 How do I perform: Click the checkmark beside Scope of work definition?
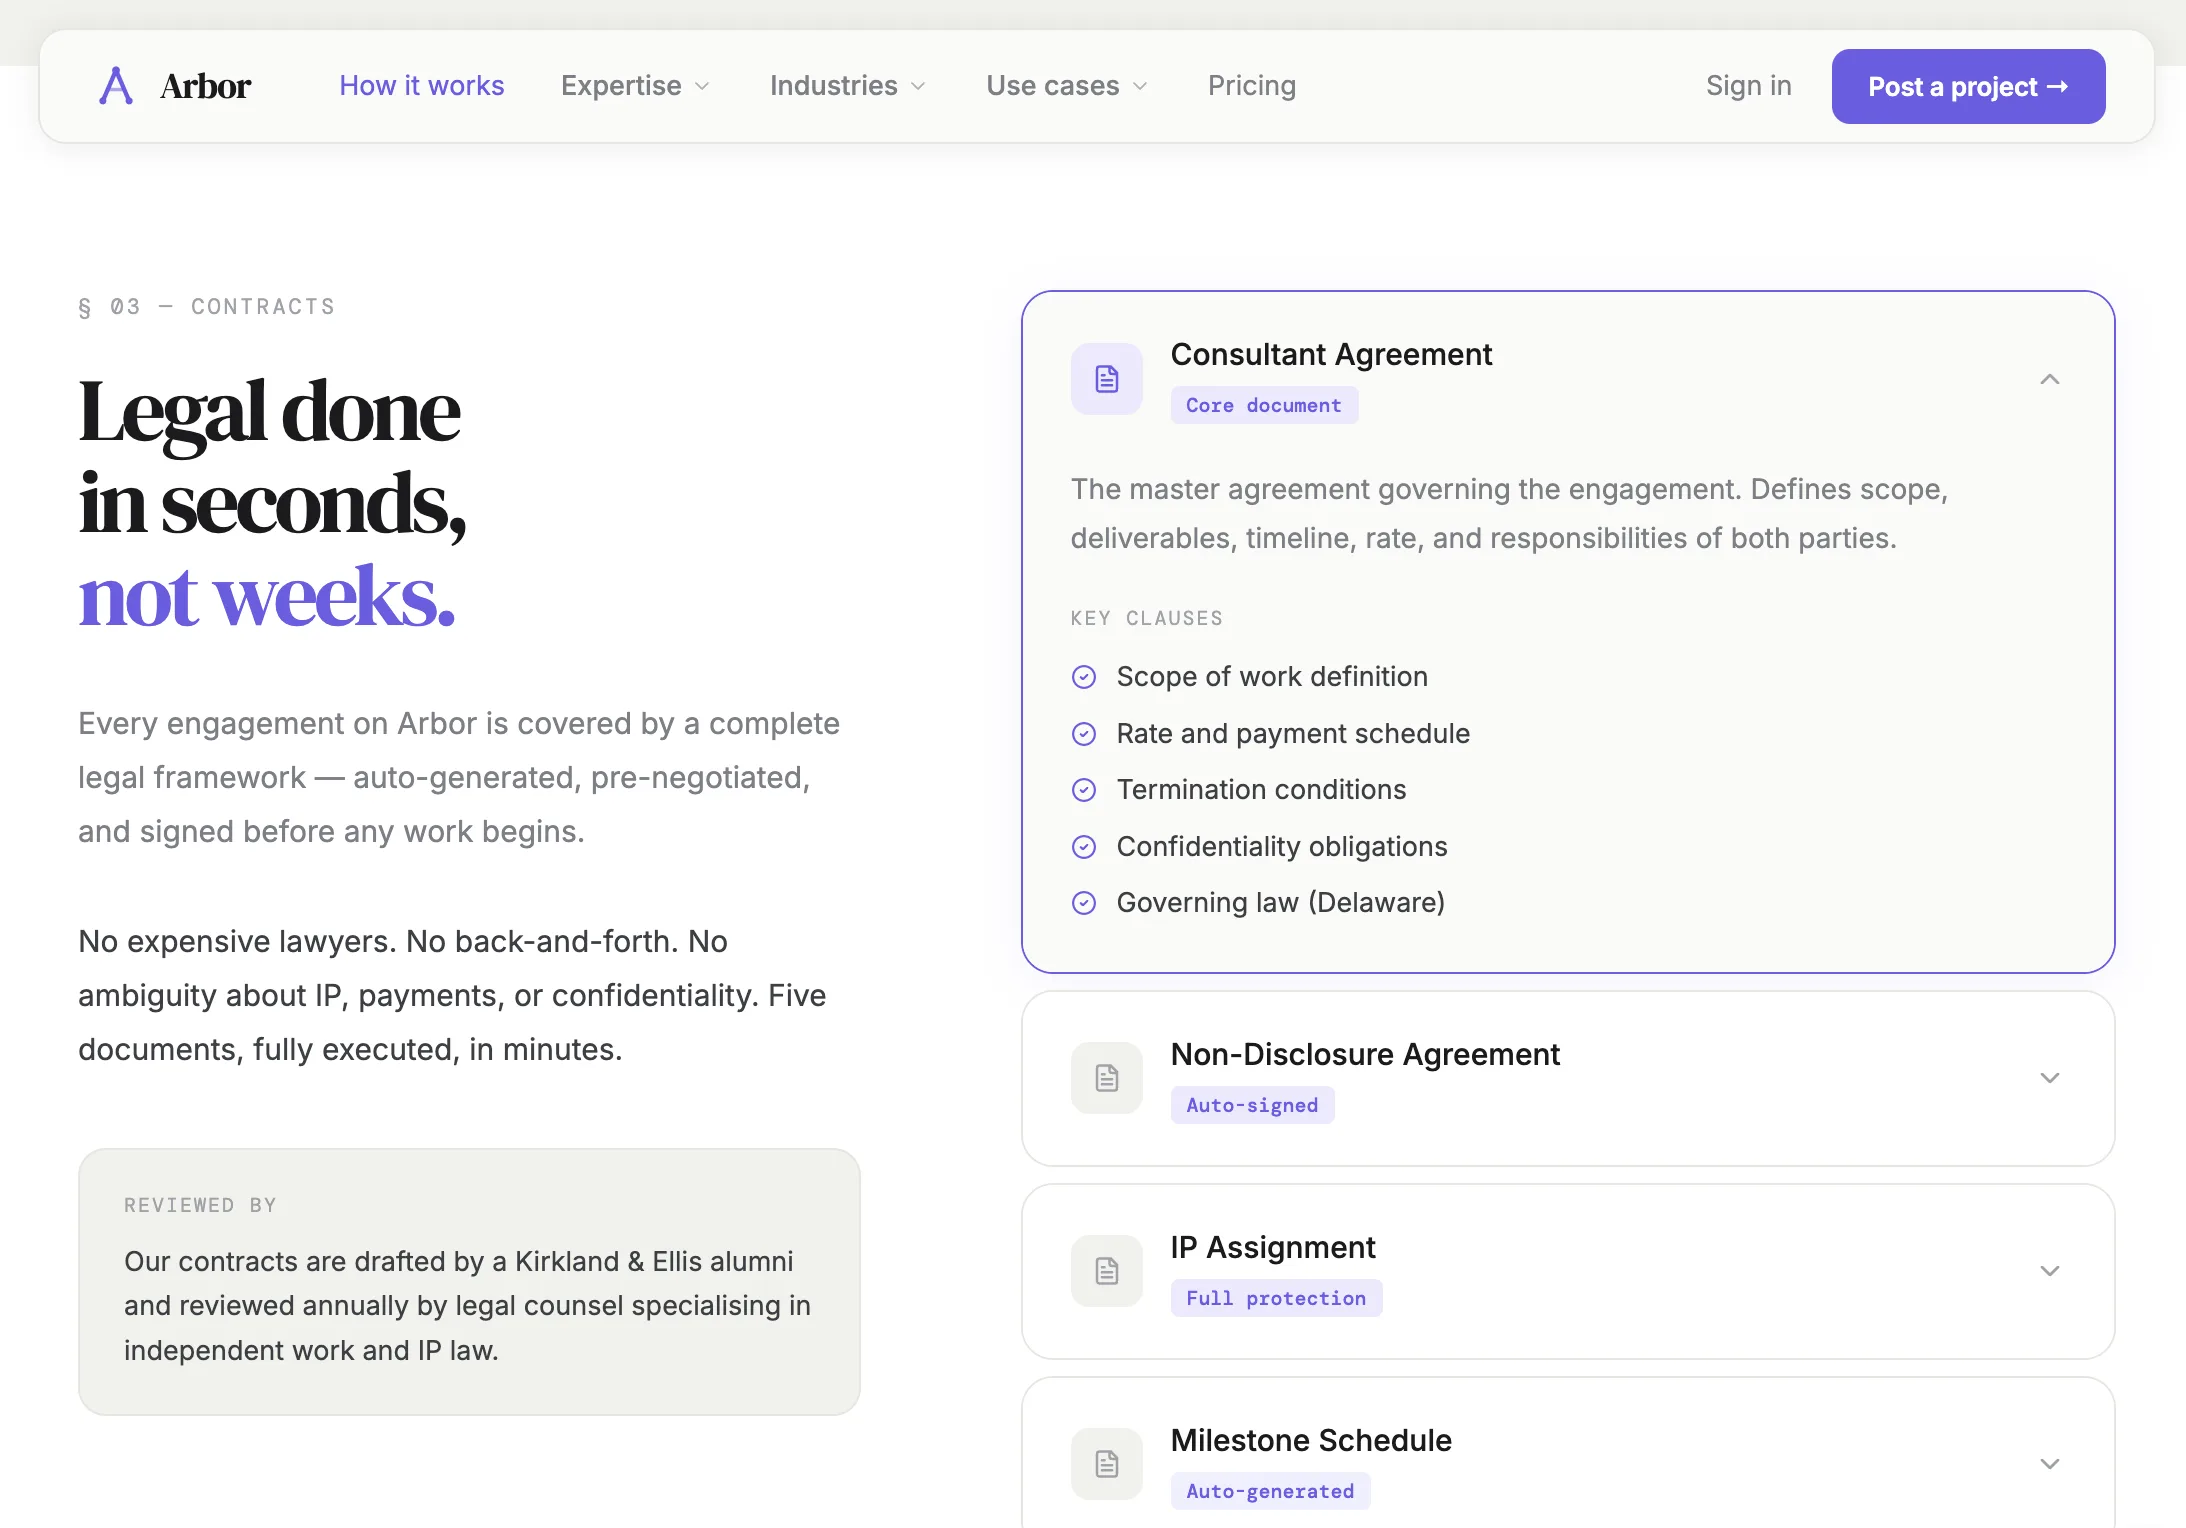1085,677
